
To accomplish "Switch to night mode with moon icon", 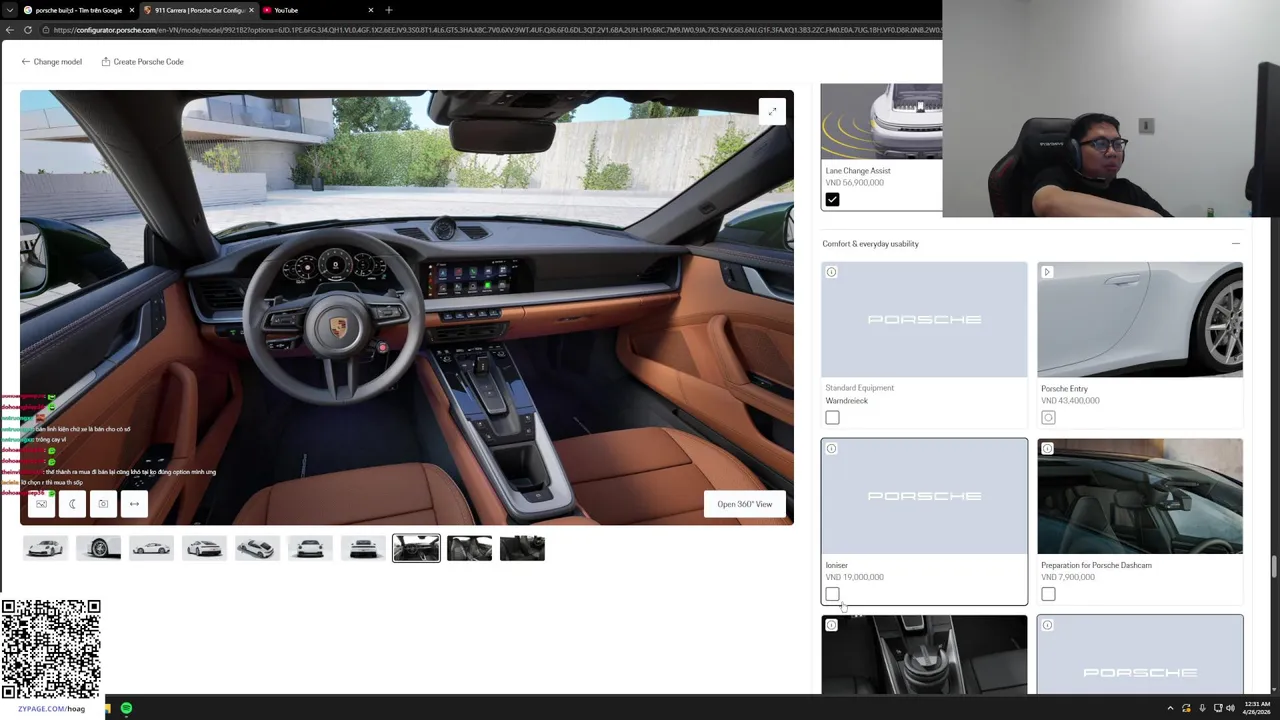I will click(72, 504).
